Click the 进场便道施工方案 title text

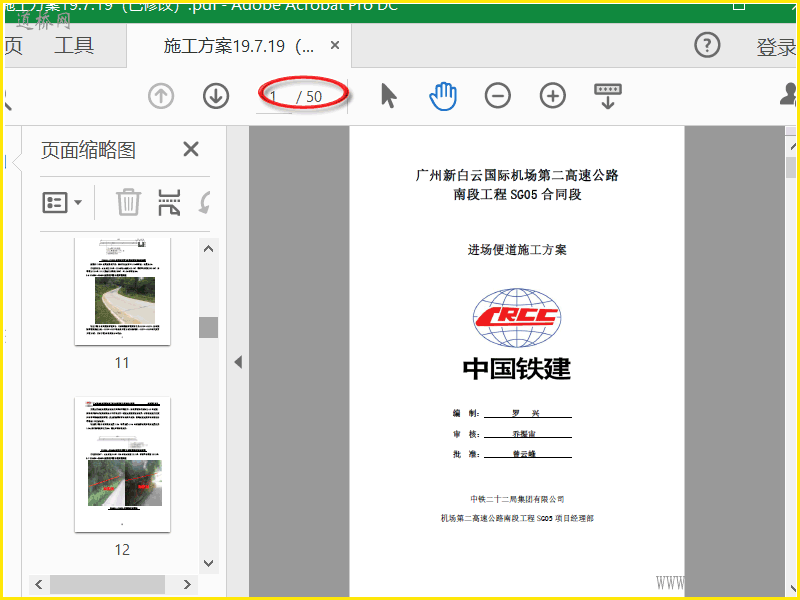coord(517,249)
